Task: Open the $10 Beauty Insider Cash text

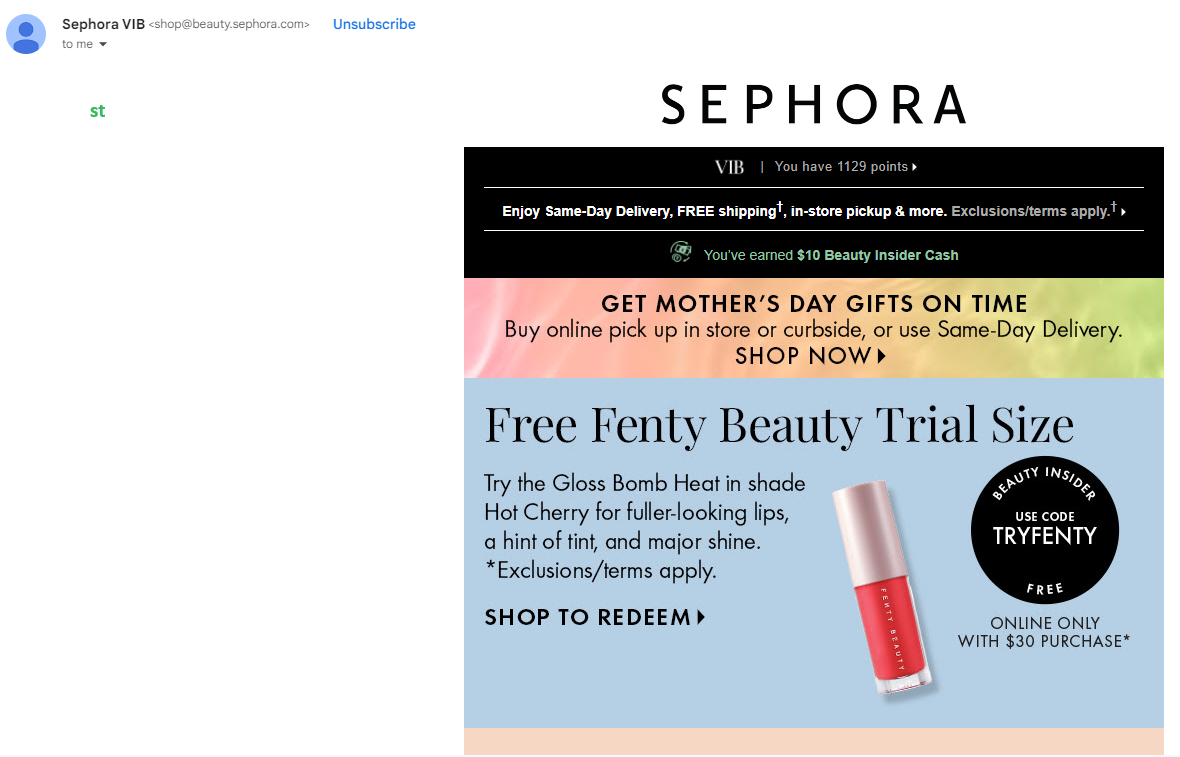Action: click(877, 255)
